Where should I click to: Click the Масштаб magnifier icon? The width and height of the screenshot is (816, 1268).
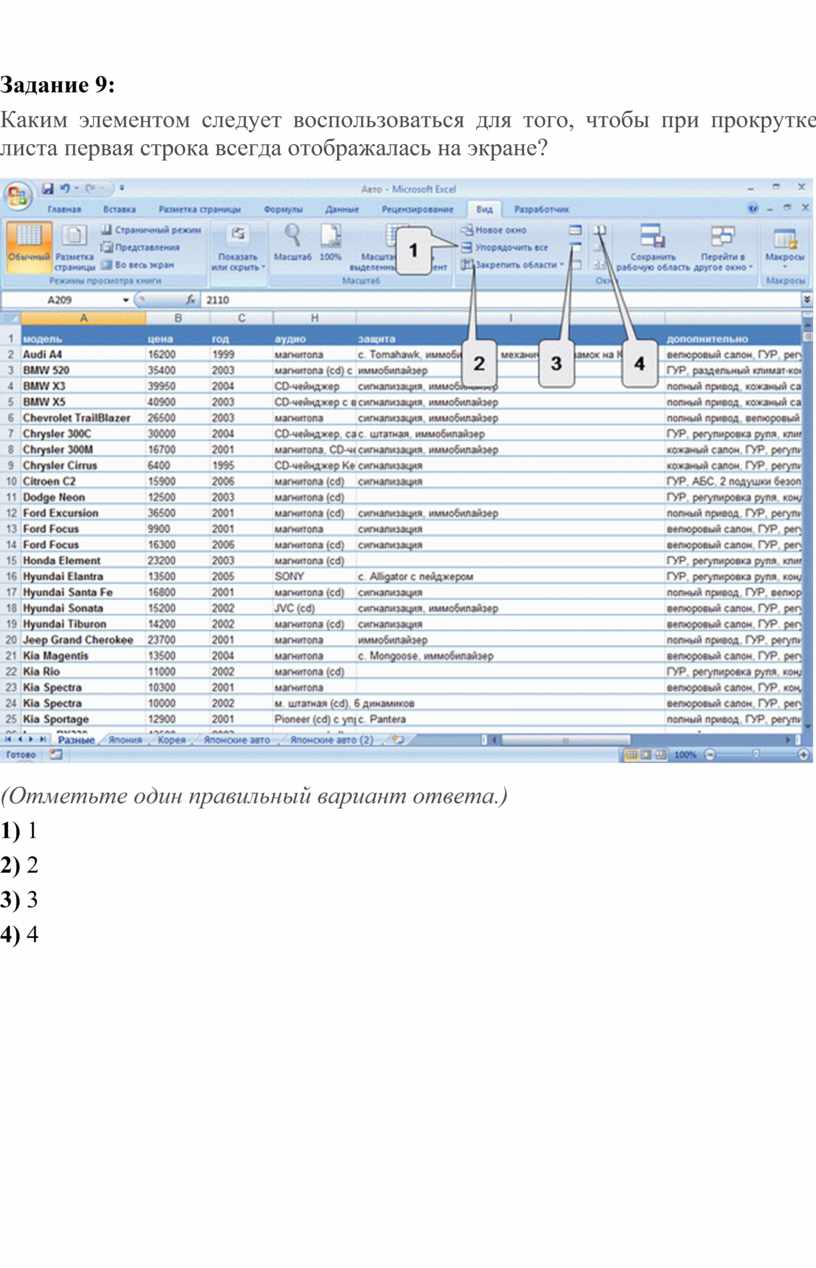pyautogui.click(x=292, y=236)
